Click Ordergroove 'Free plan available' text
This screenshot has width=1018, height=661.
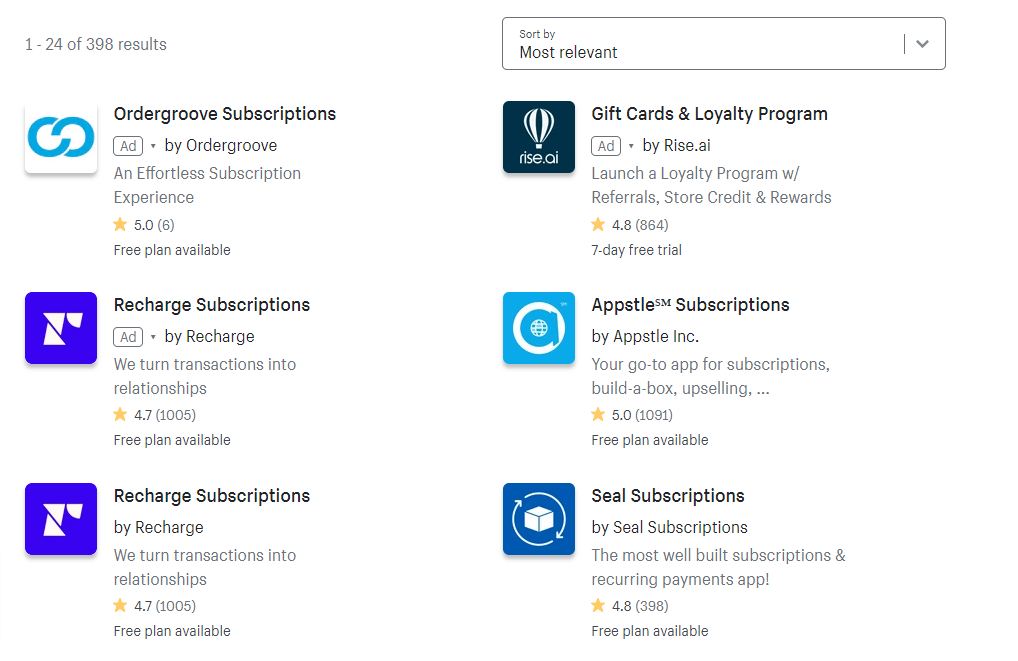click(x=172, y=250)
